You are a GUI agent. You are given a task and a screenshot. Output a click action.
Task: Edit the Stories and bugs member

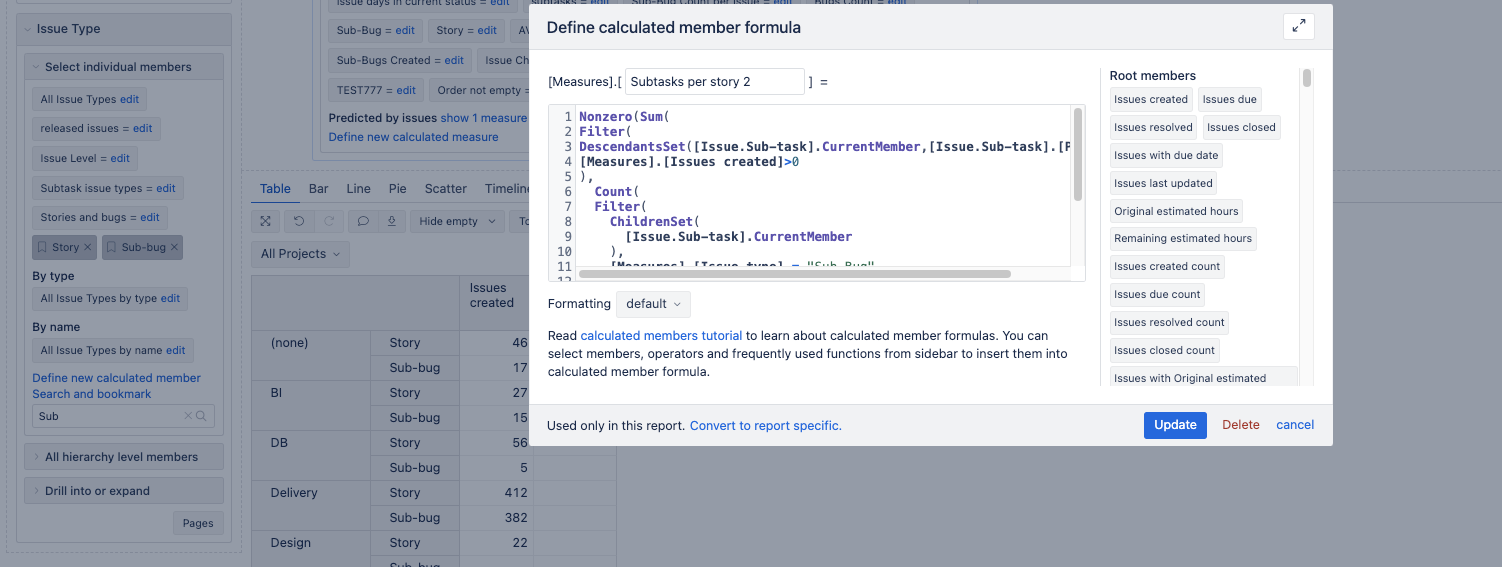pyautogui.click(x=150, y=217)
